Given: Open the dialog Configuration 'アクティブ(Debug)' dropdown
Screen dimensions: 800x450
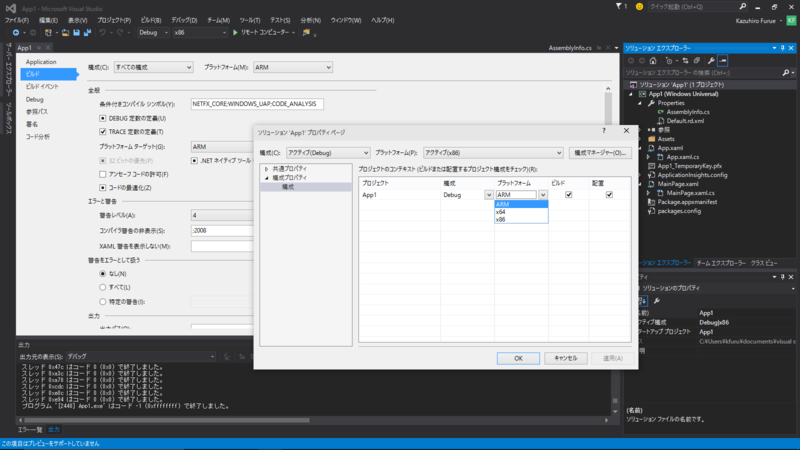Looking at the screenshot, I should (328, 153).
